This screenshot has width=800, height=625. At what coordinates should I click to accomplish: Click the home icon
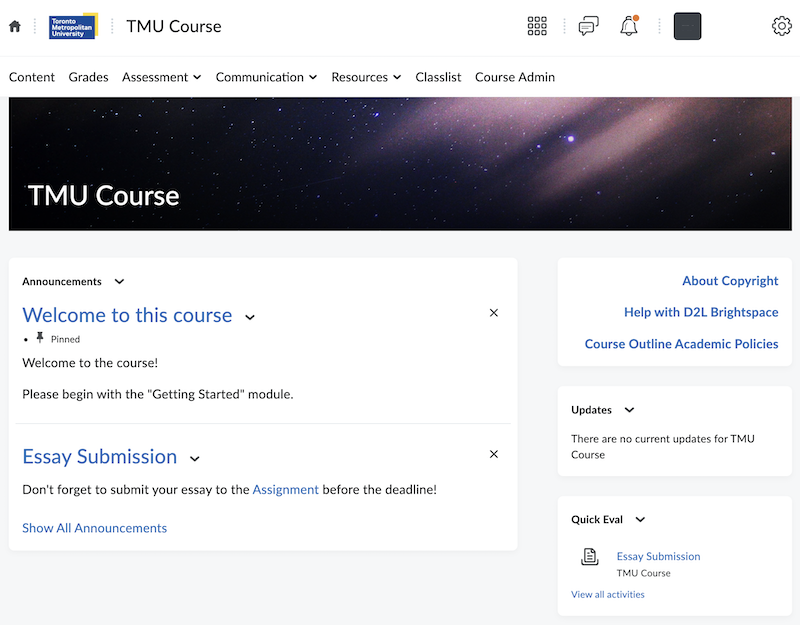point(14,27)
